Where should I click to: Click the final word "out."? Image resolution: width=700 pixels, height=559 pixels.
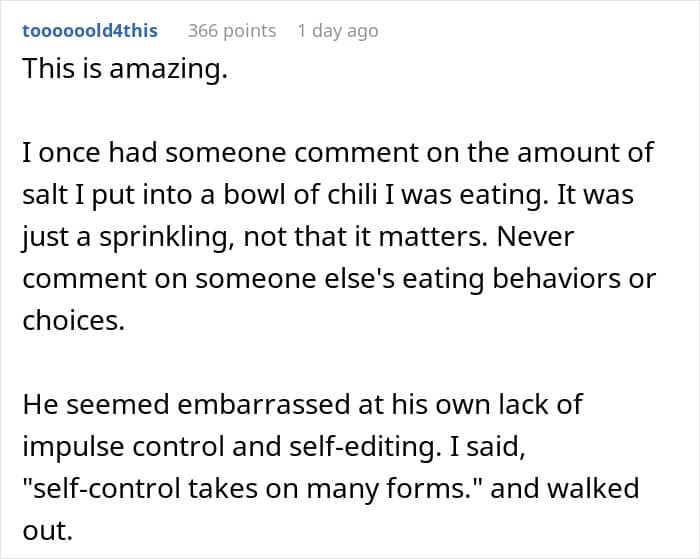pos(47,530)
